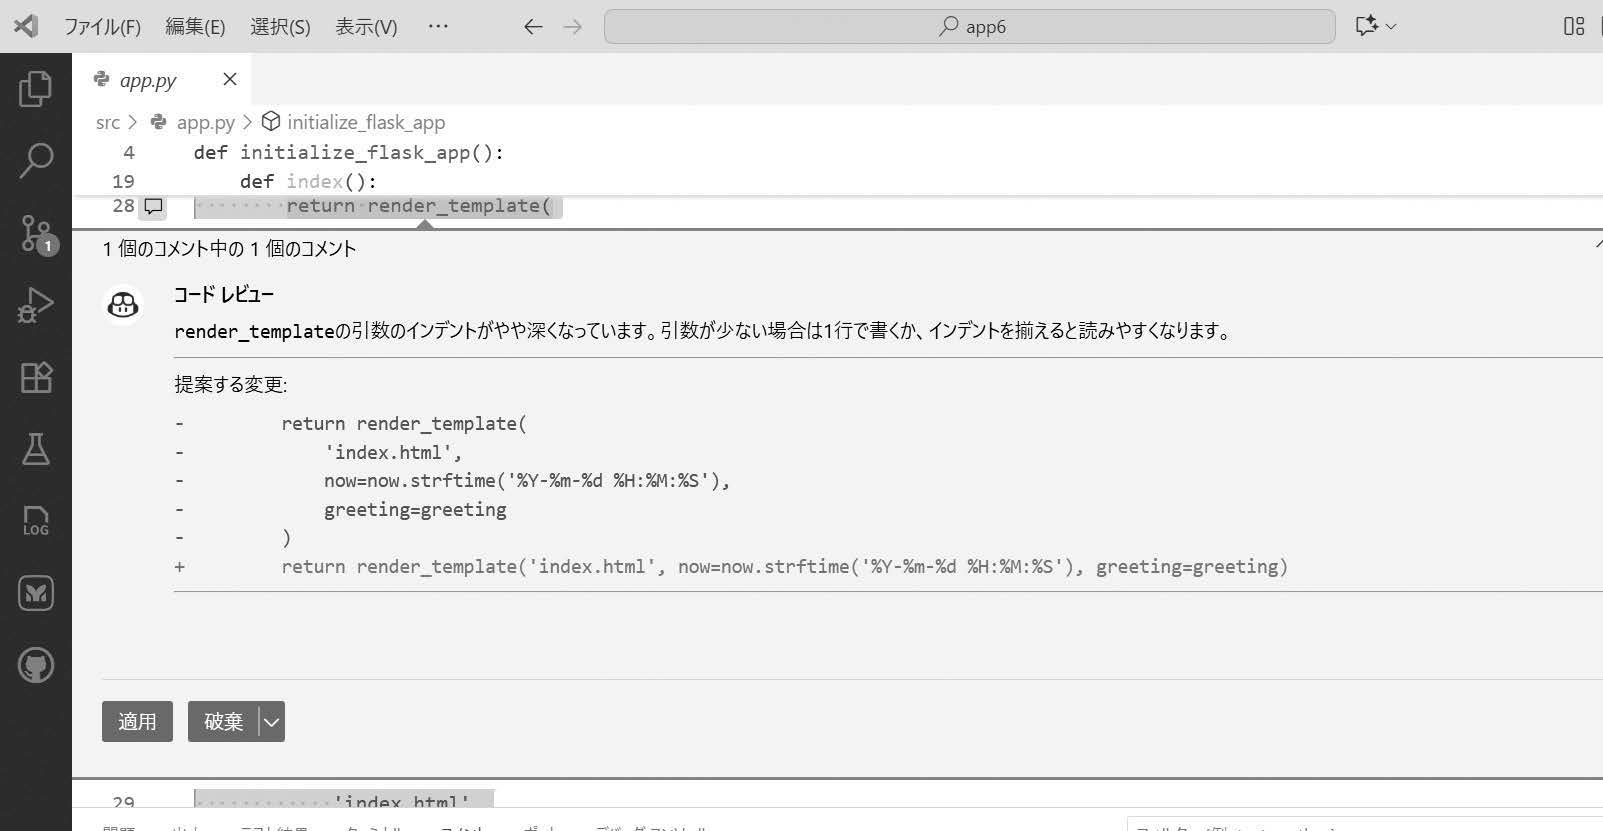The image size is (1603, 831).
Task: Click the initialize_flask_app breadcrumb
Action: [366, 122]
